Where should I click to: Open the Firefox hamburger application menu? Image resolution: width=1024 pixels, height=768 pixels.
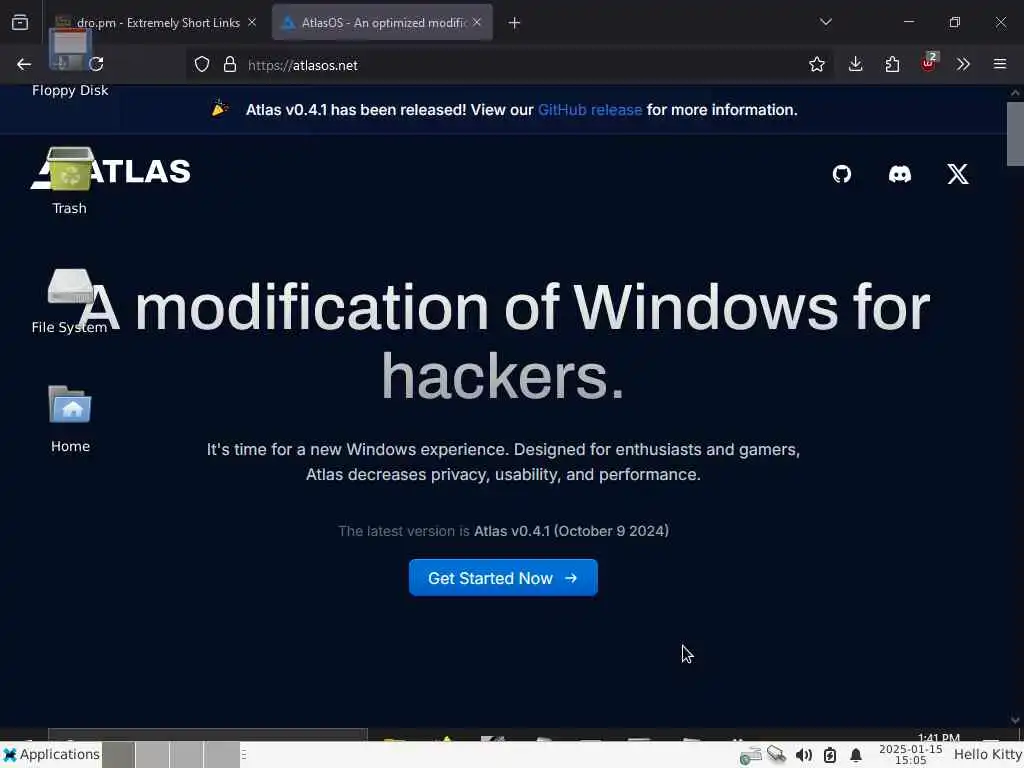coord(1000,64)
